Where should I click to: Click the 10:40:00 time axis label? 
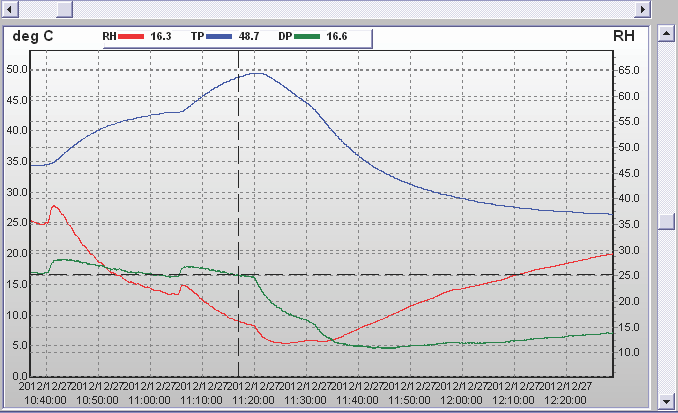pos(43,399)
